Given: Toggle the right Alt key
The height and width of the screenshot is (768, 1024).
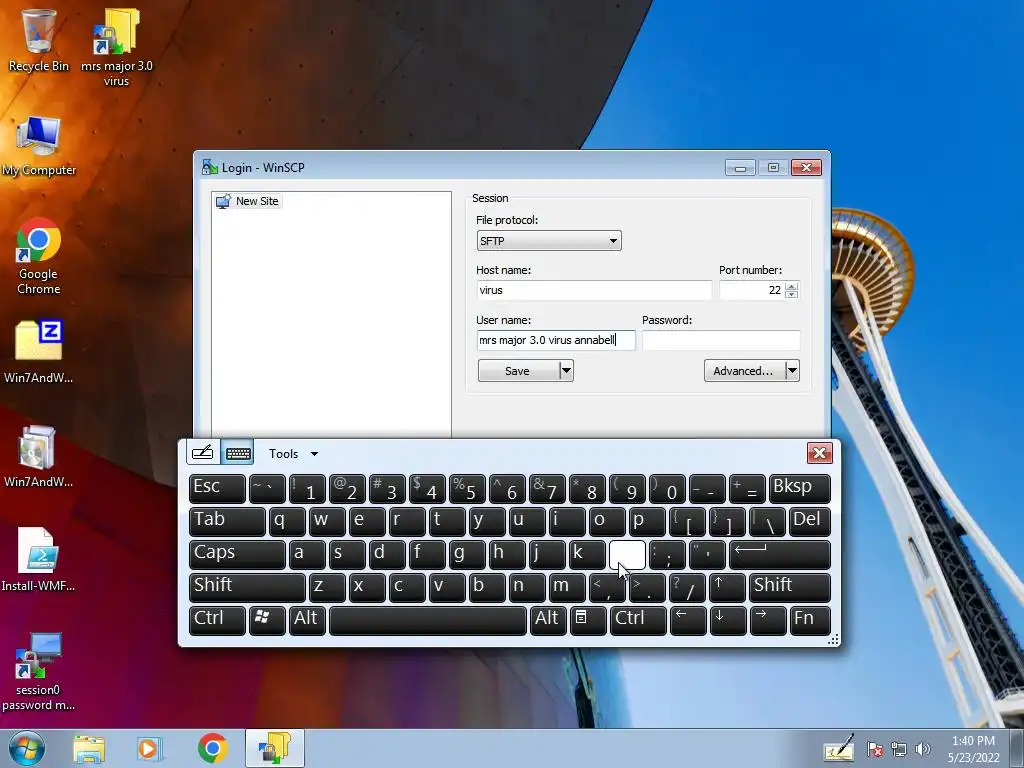Looking at the screenshot, I should (x=548, y=620).
